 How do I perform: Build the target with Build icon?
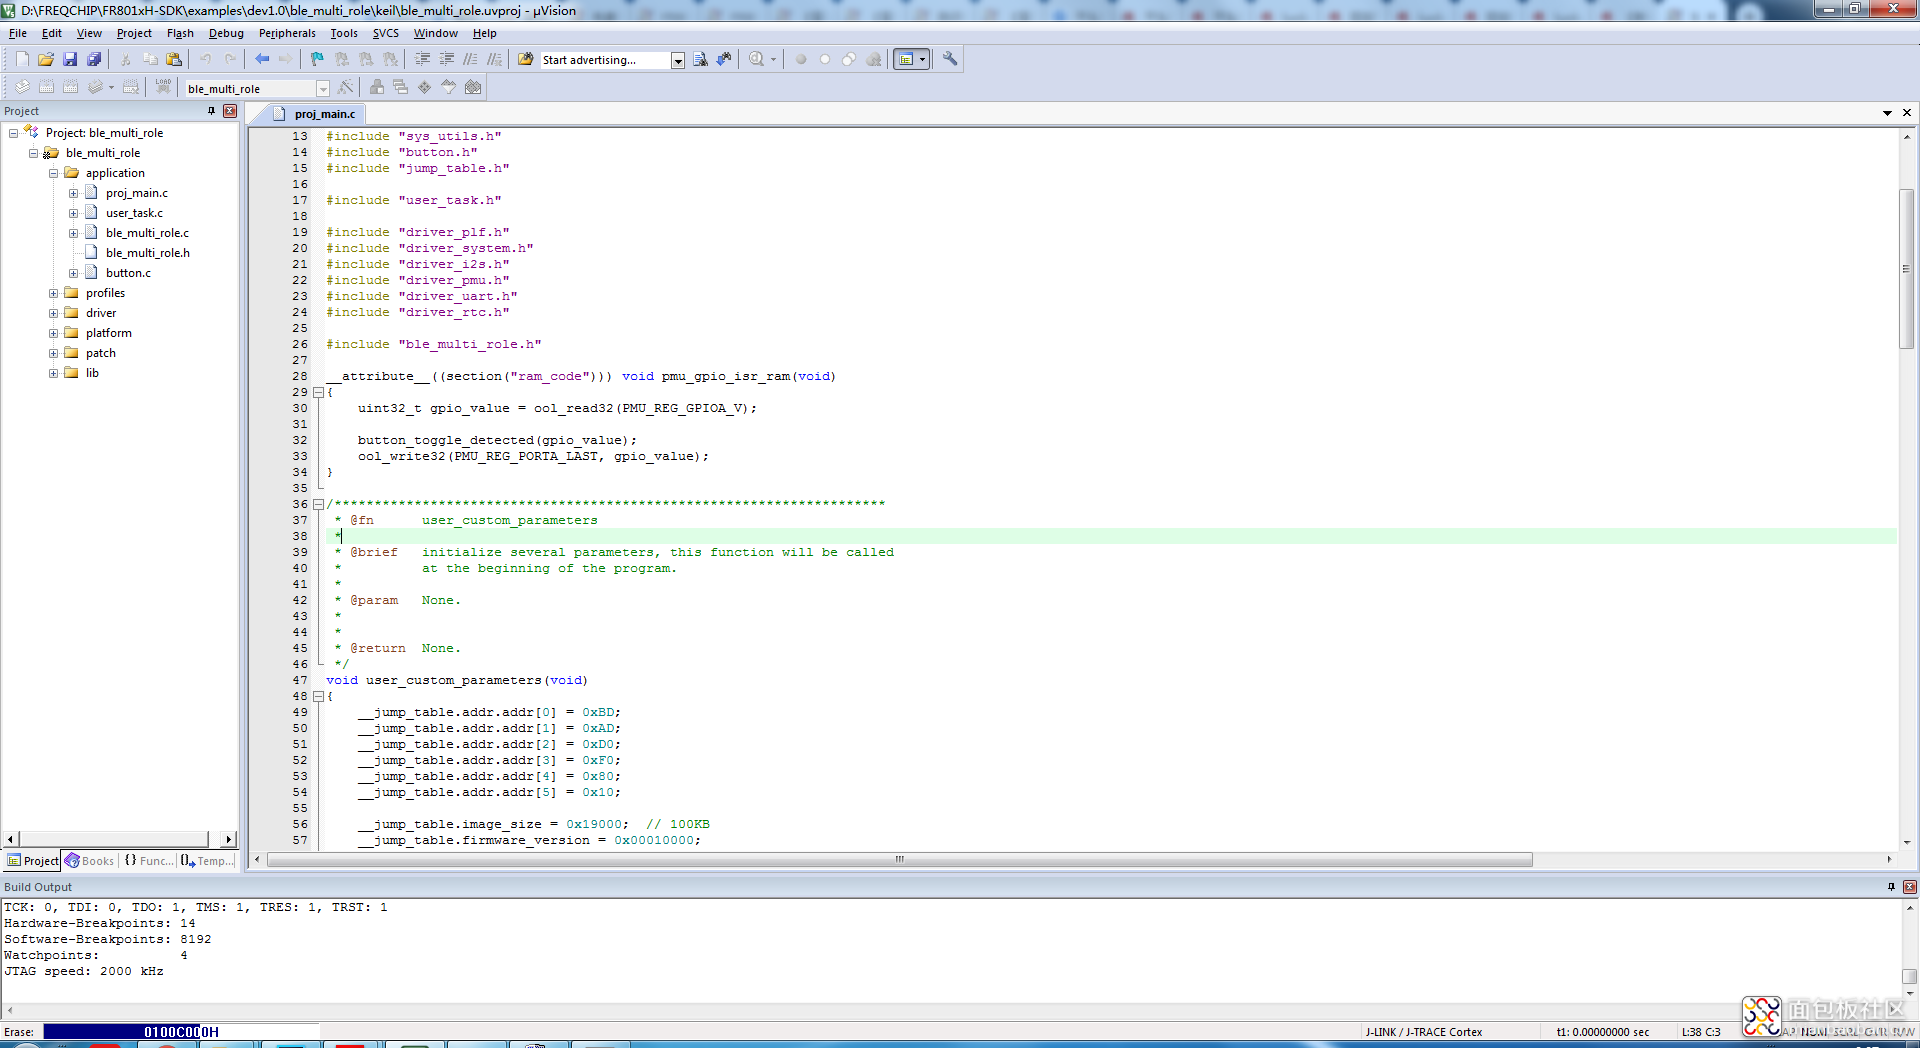click(46, 88)
